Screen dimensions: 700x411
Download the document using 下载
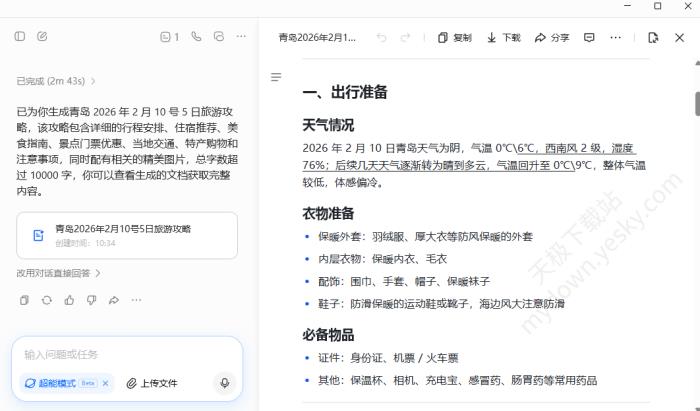[503, 38]
